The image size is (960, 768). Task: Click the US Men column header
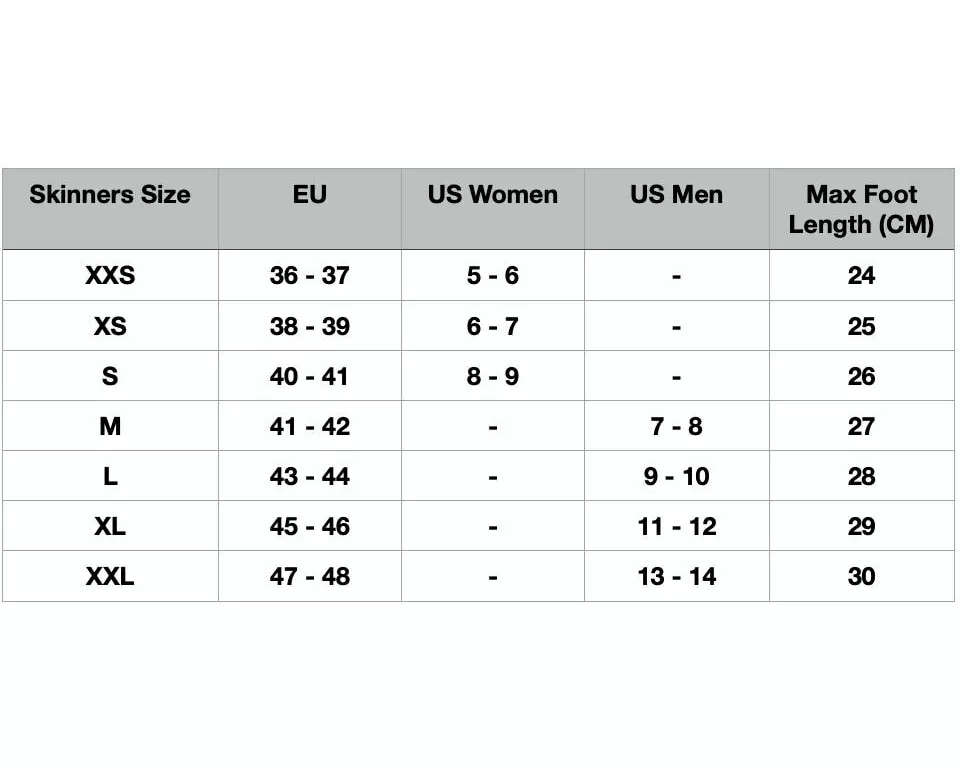(677, 195)
